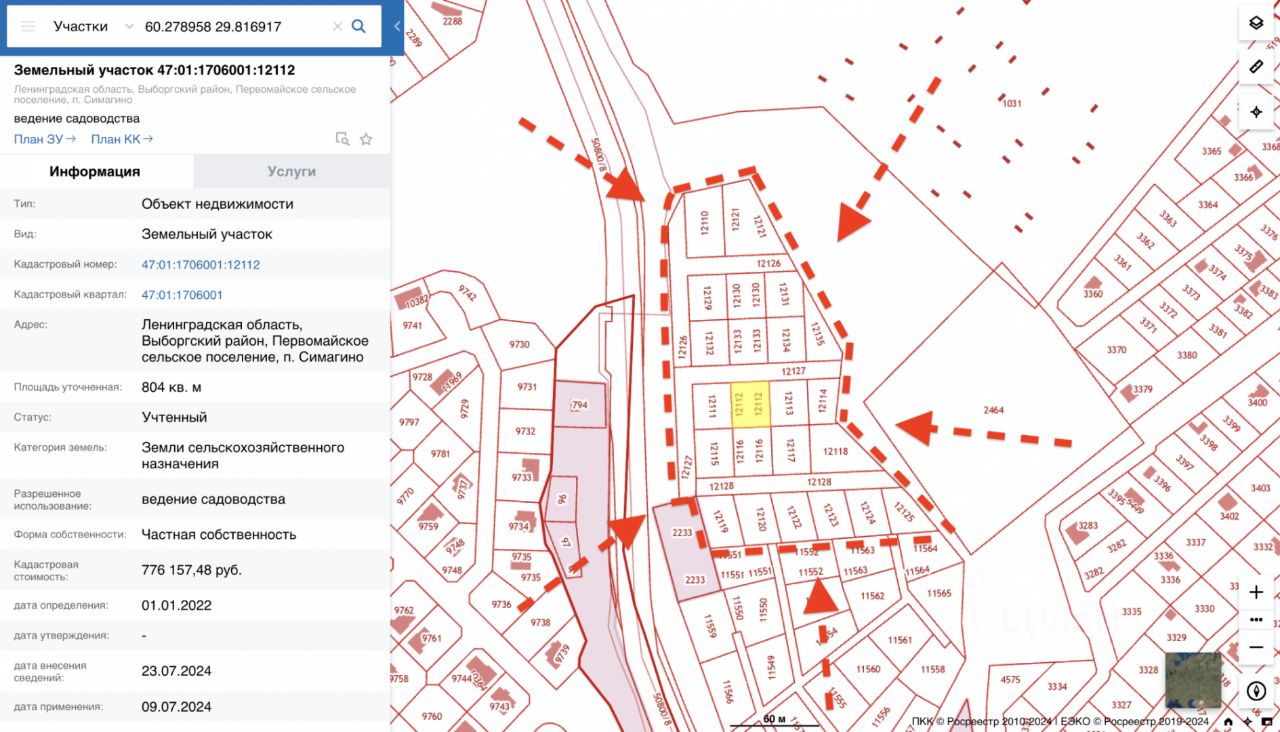
Task: Zoom out the map with minus
Action: coord(1257,648)
